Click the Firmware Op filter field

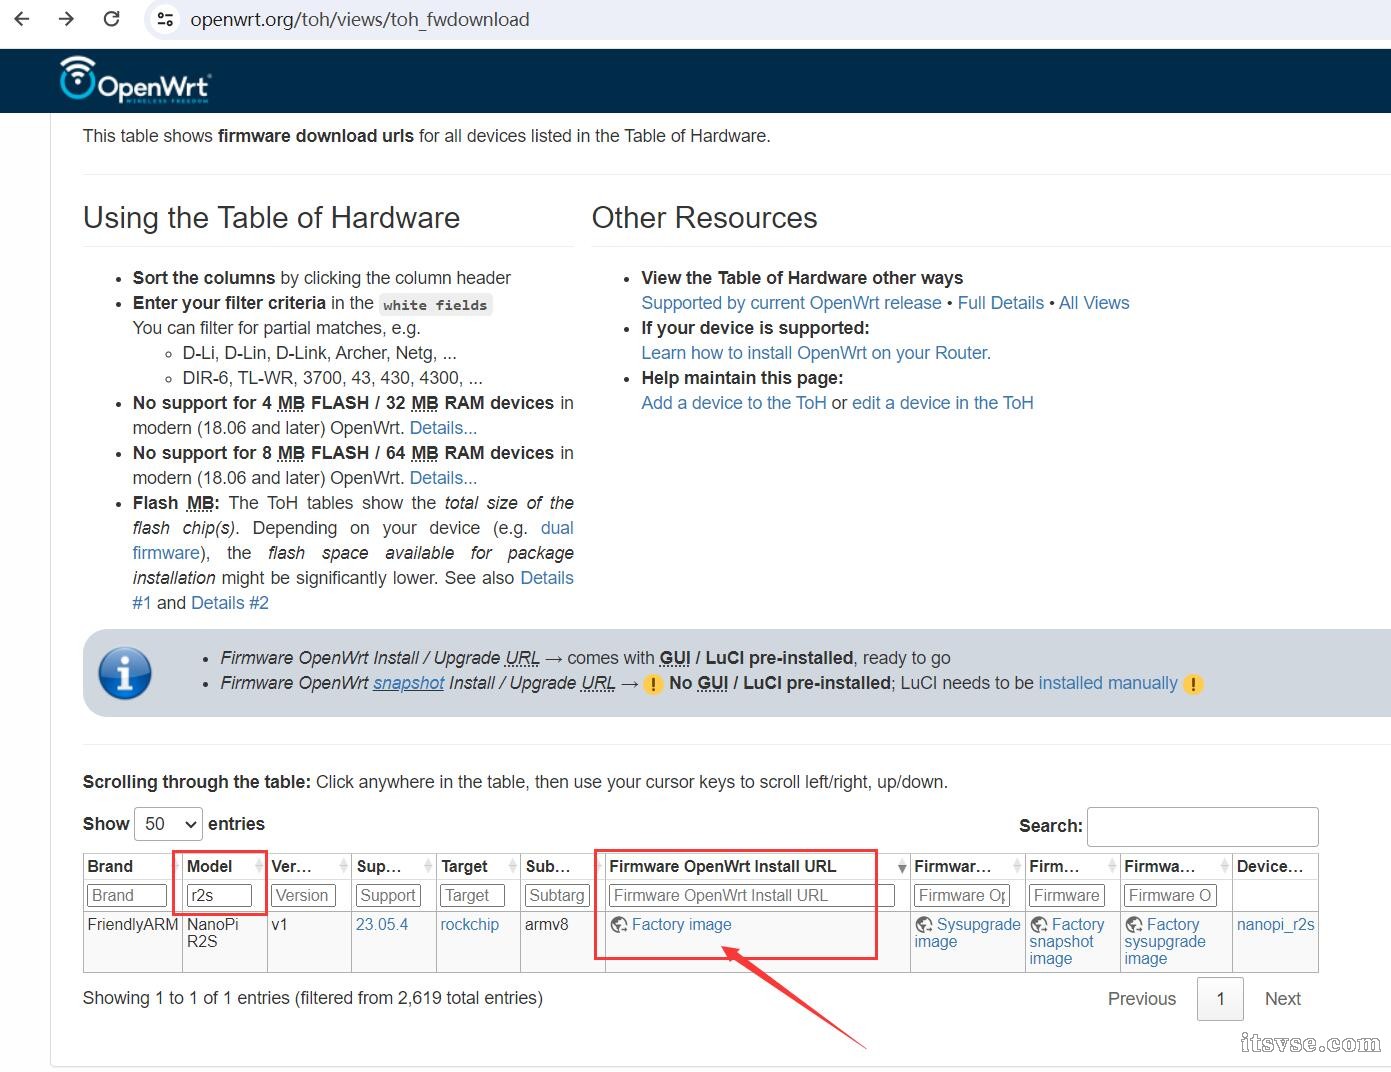coord(962,896)
